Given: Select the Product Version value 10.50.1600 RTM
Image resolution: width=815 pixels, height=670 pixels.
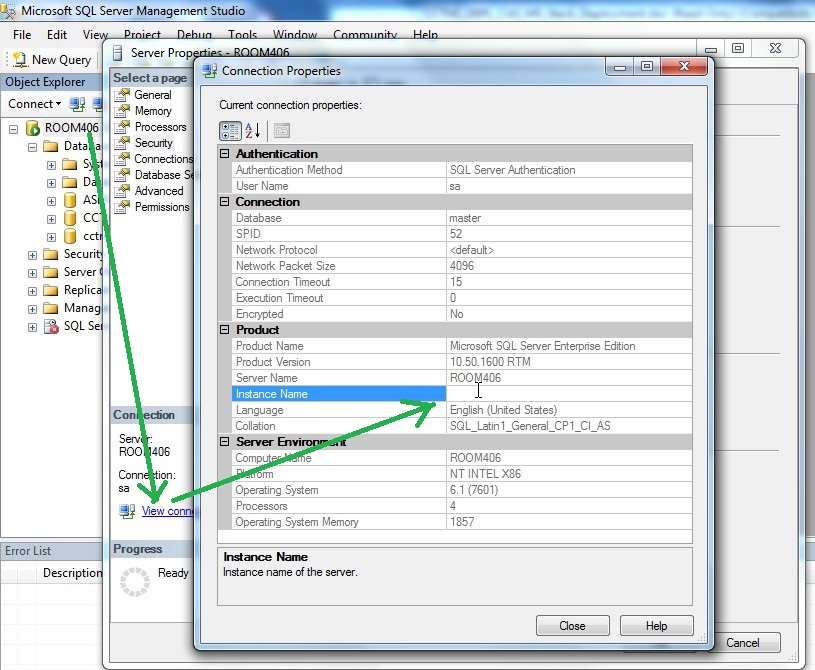Looking at the screenshot, I should pyautogui.click(x=490, y=362).
